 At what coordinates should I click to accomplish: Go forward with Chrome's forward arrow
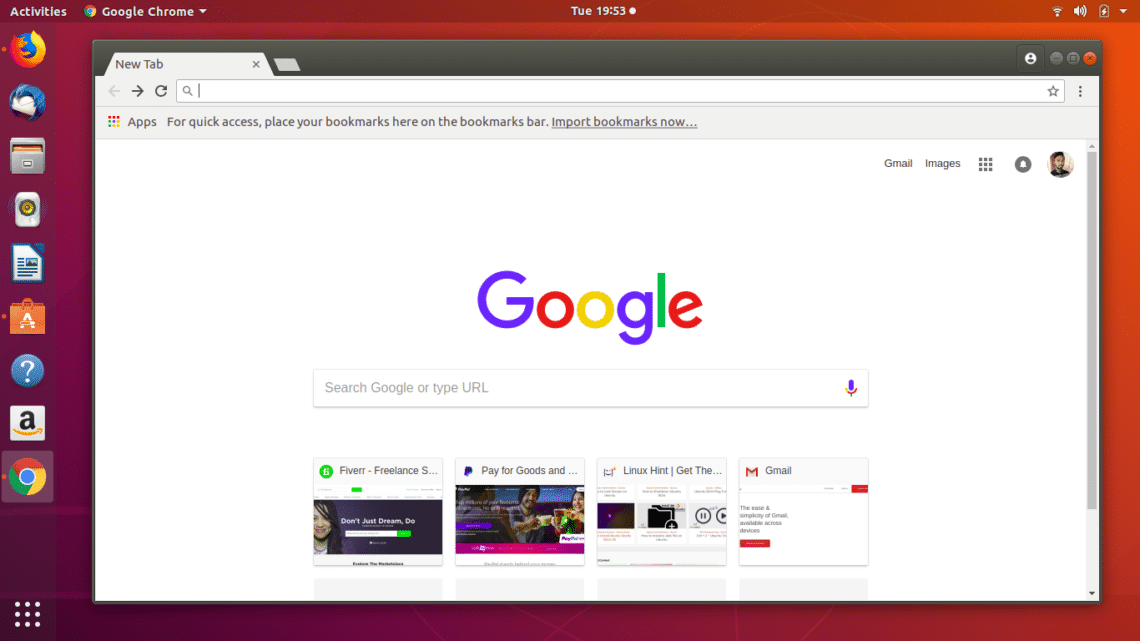click(x=137, y=91)
